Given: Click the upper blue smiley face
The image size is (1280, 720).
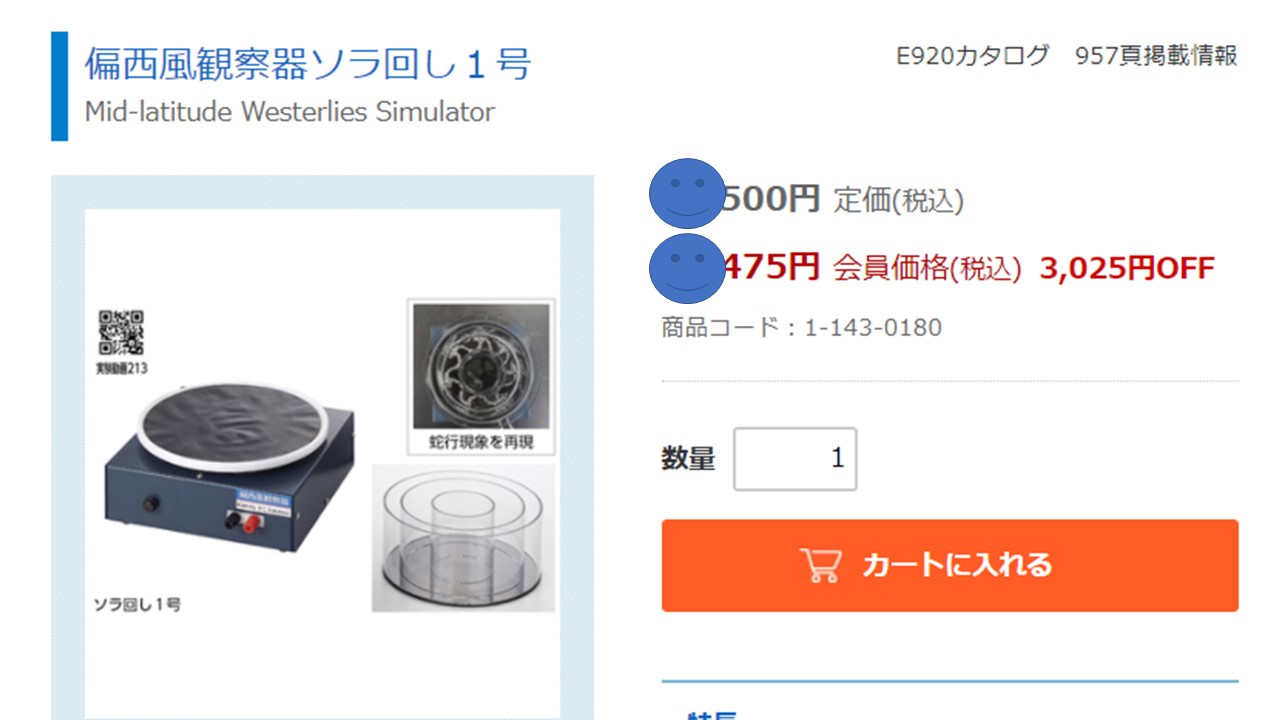Looking at the screenshot, I should [687, 193].
